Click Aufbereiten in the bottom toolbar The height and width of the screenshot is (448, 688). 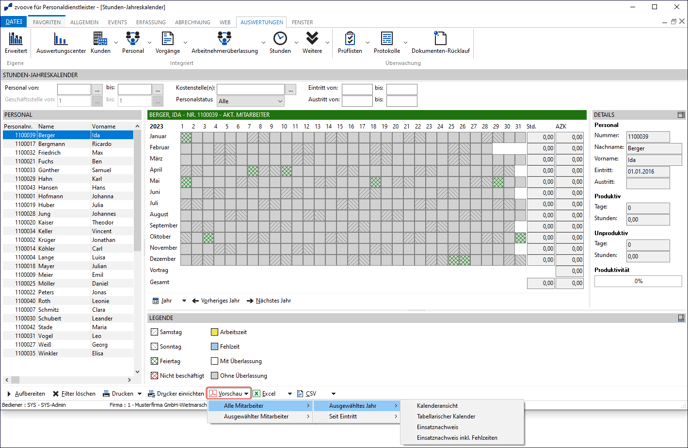click(26, 394)
